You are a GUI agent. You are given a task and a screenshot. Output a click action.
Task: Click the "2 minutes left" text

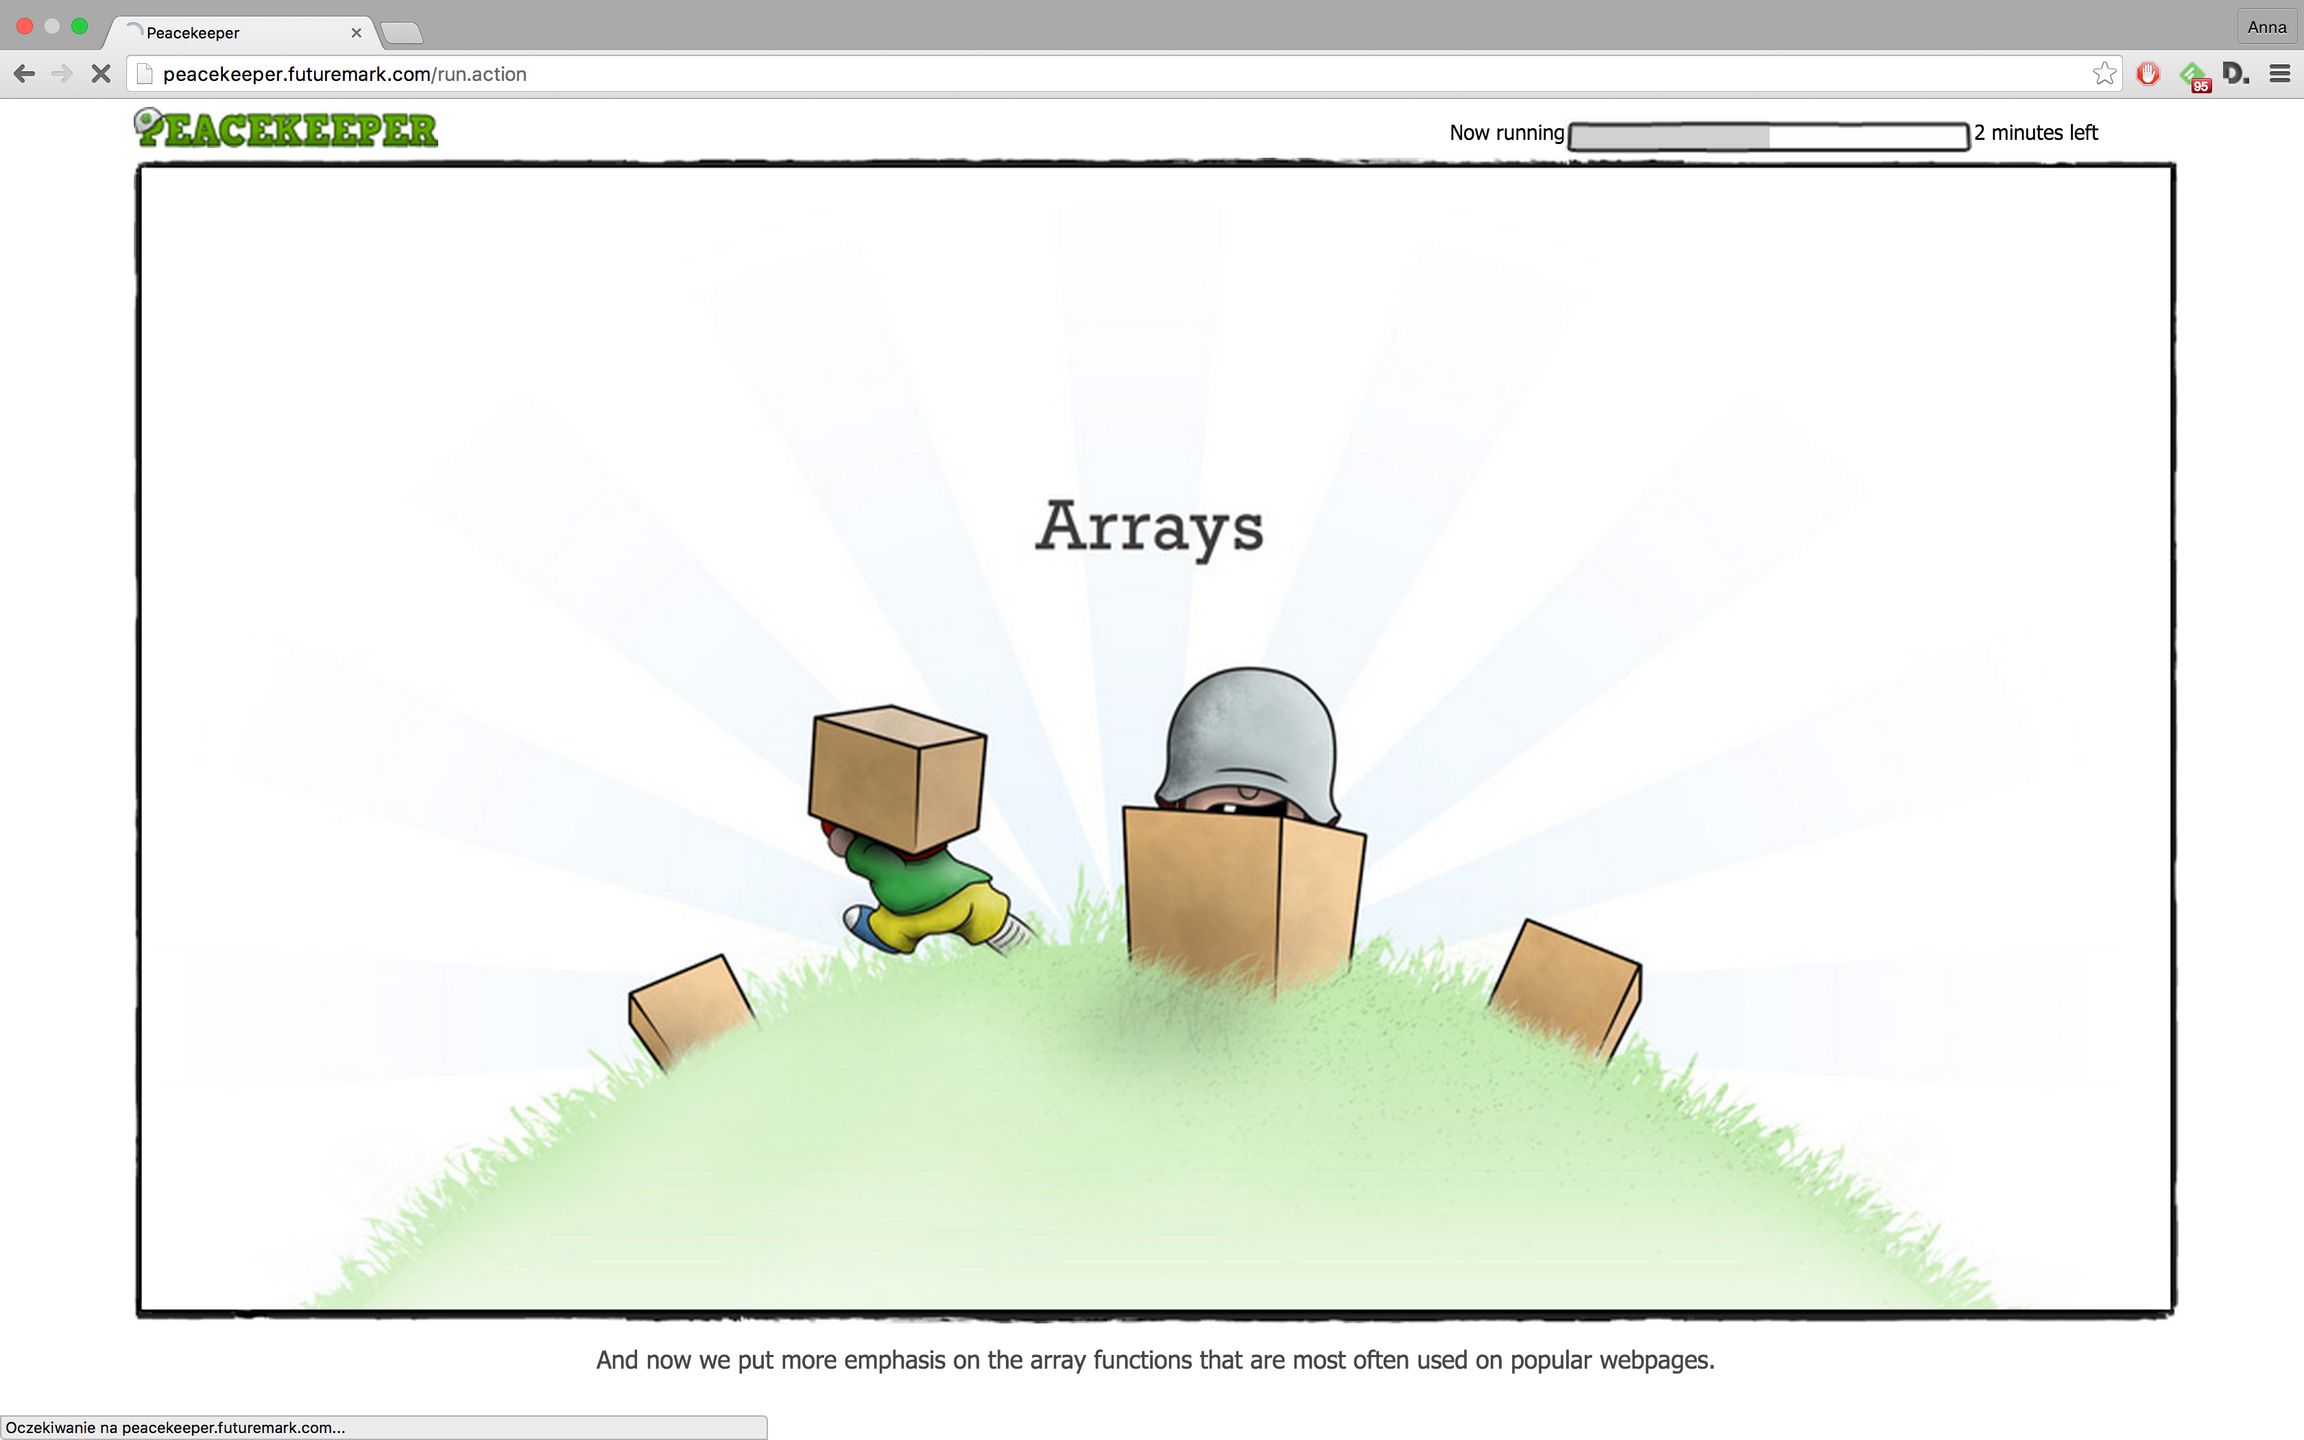2036,133
